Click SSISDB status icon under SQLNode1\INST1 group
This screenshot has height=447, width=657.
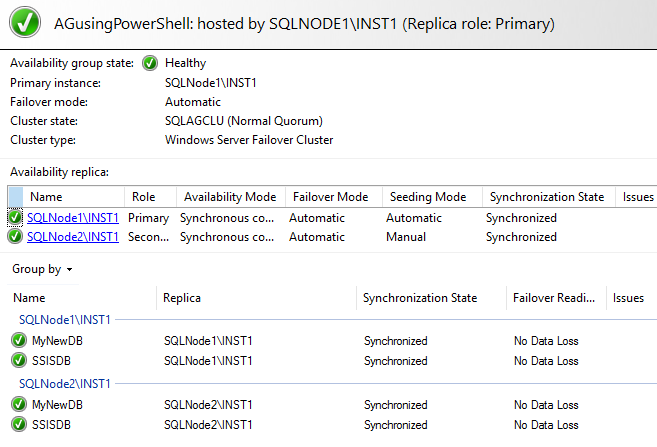click(19, 359)
